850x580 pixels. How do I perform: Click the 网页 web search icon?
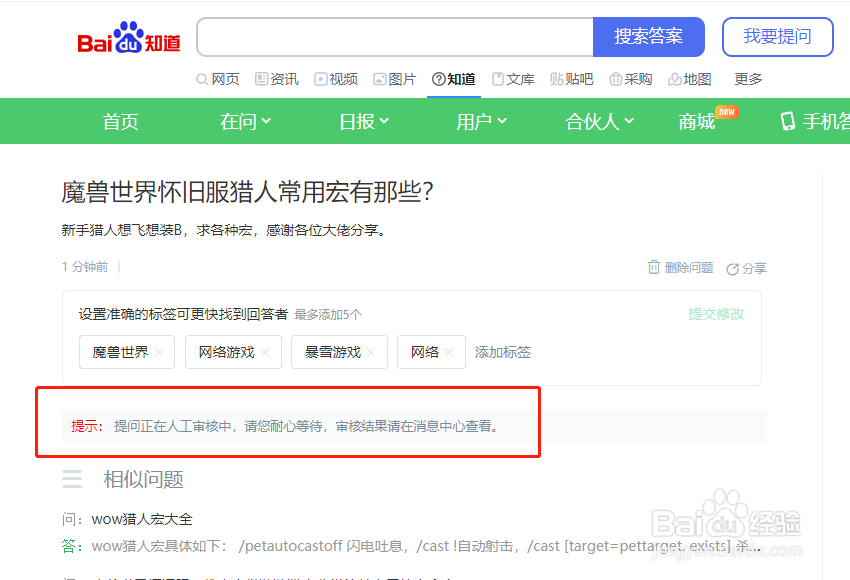point(201,79)
